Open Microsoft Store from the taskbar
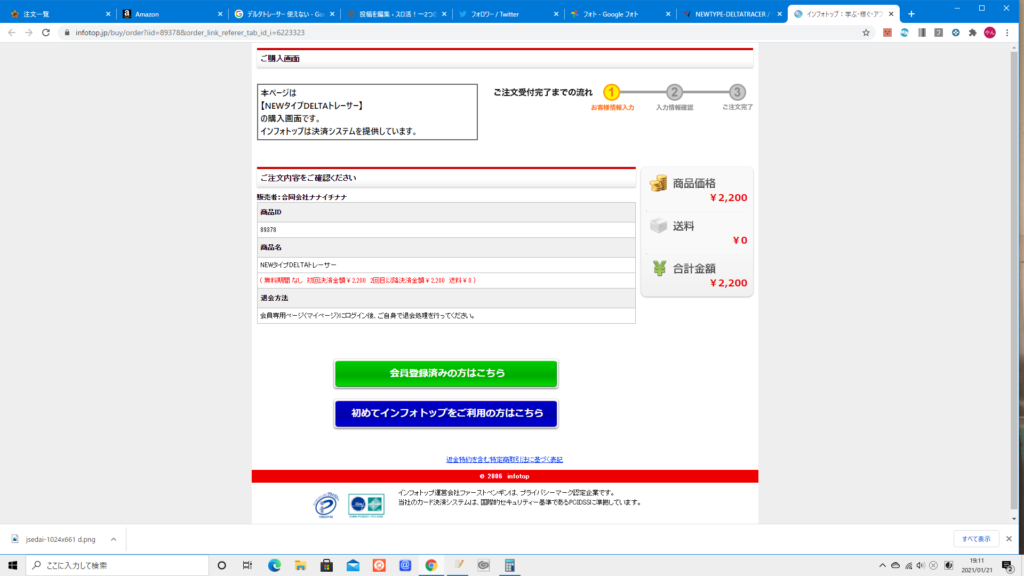This screenshot has width=1024, height=576. pyautogui.click(x=327, y=566)
